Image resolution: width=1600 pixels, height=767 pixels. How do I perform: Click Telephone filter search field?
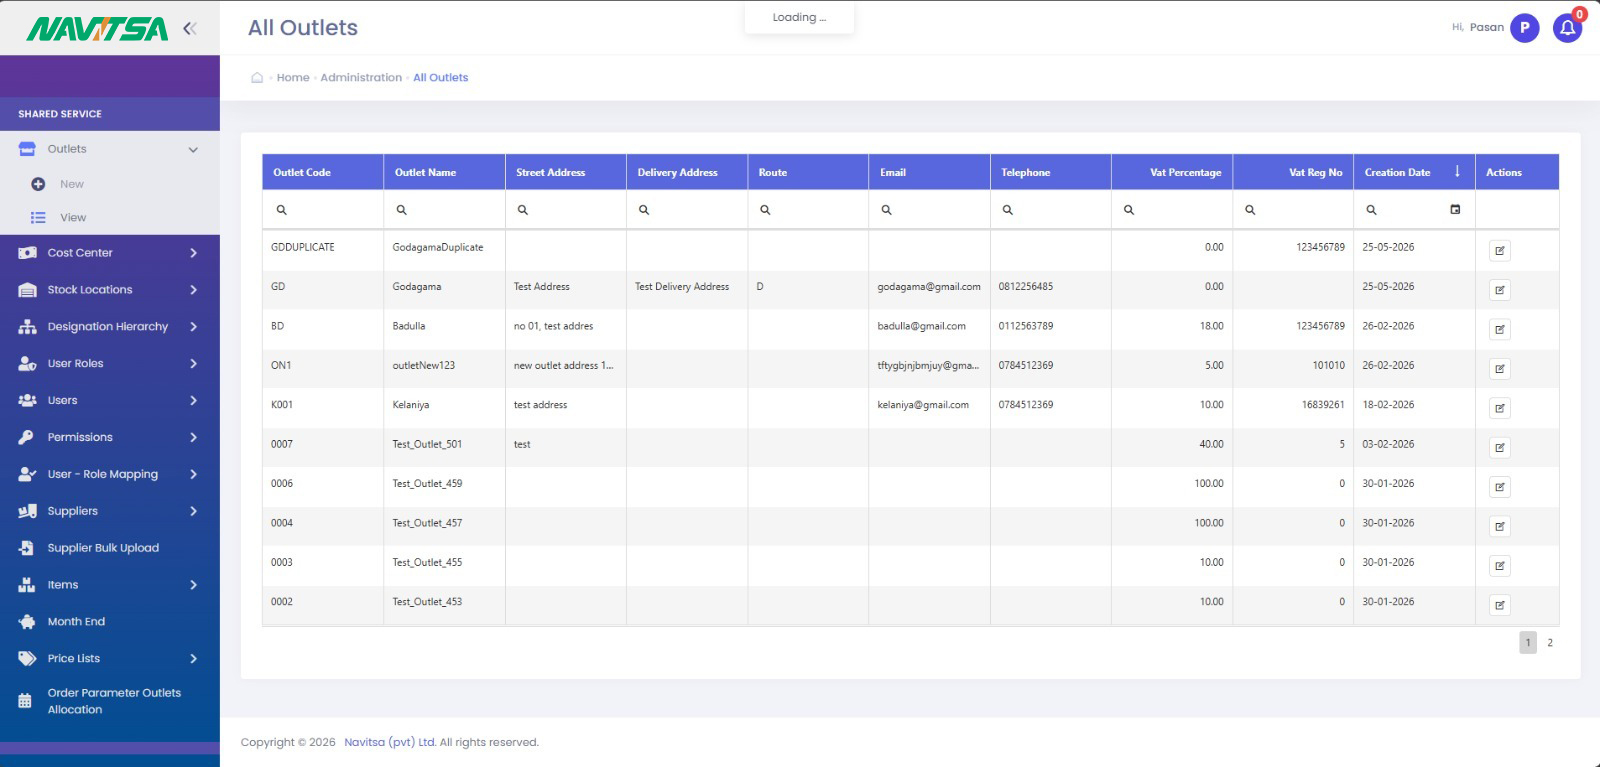1050,210
